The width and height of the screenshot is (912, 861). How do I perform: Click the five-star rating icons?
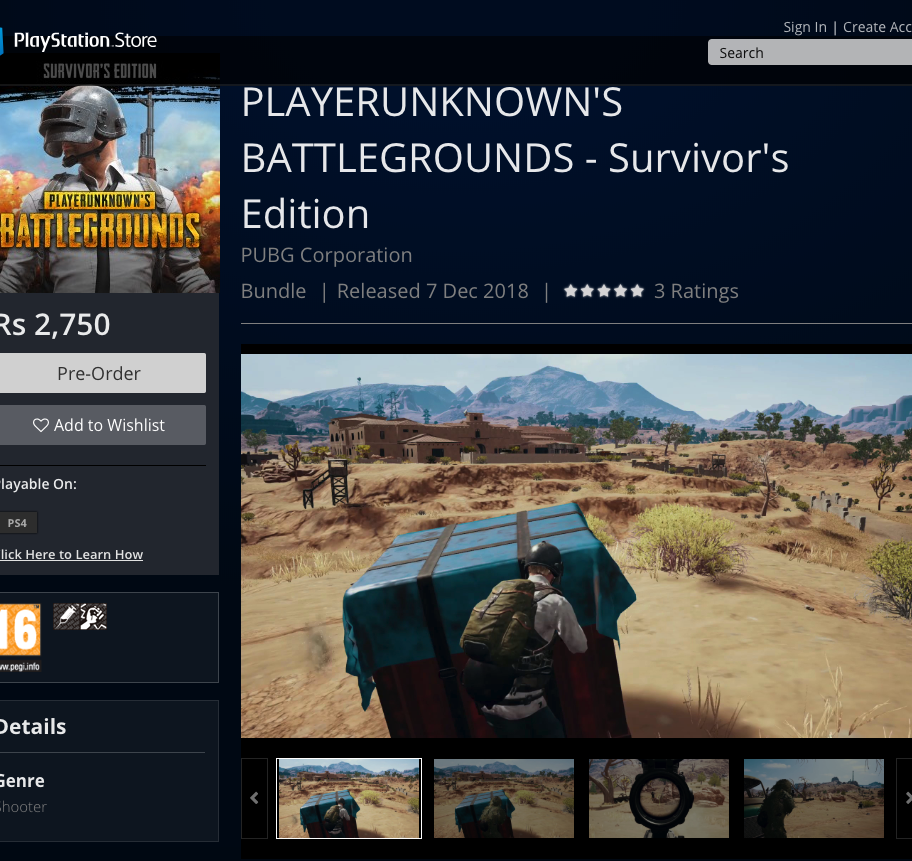[x=603, y=291]
